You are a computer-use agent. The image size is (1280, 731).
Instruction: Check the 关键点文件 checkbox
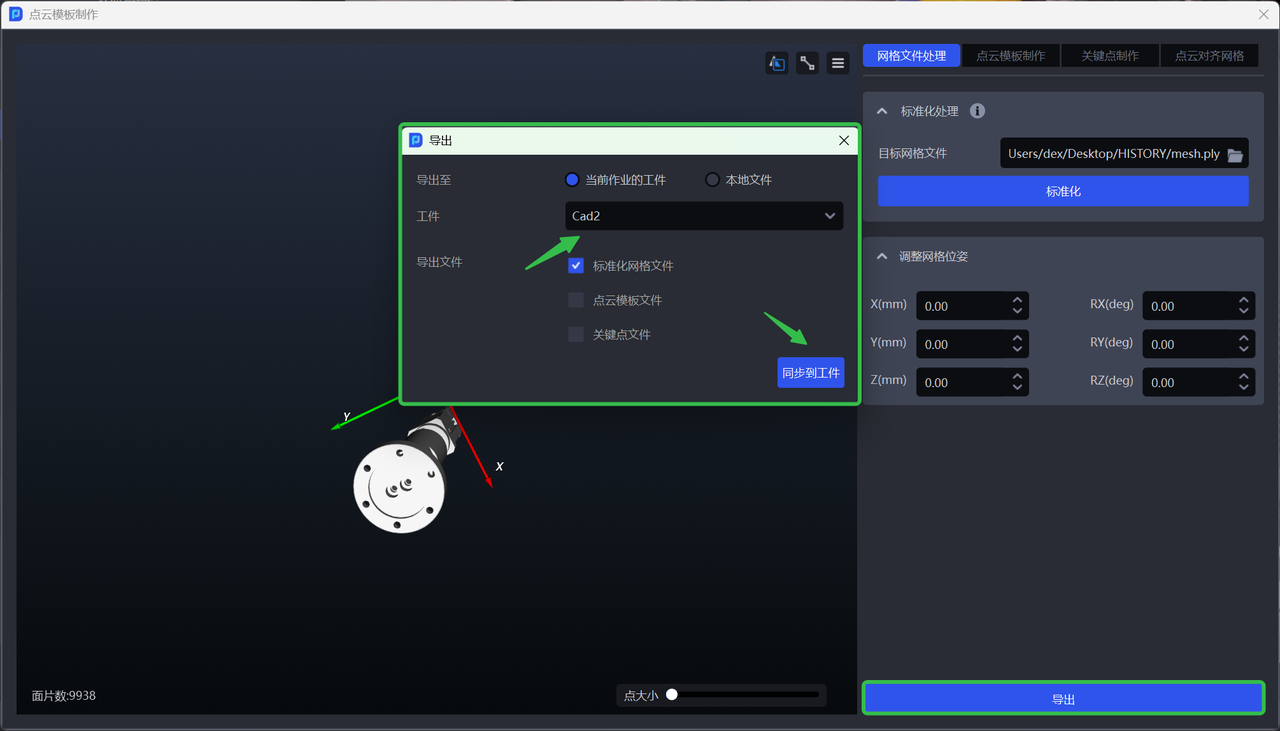576,334
